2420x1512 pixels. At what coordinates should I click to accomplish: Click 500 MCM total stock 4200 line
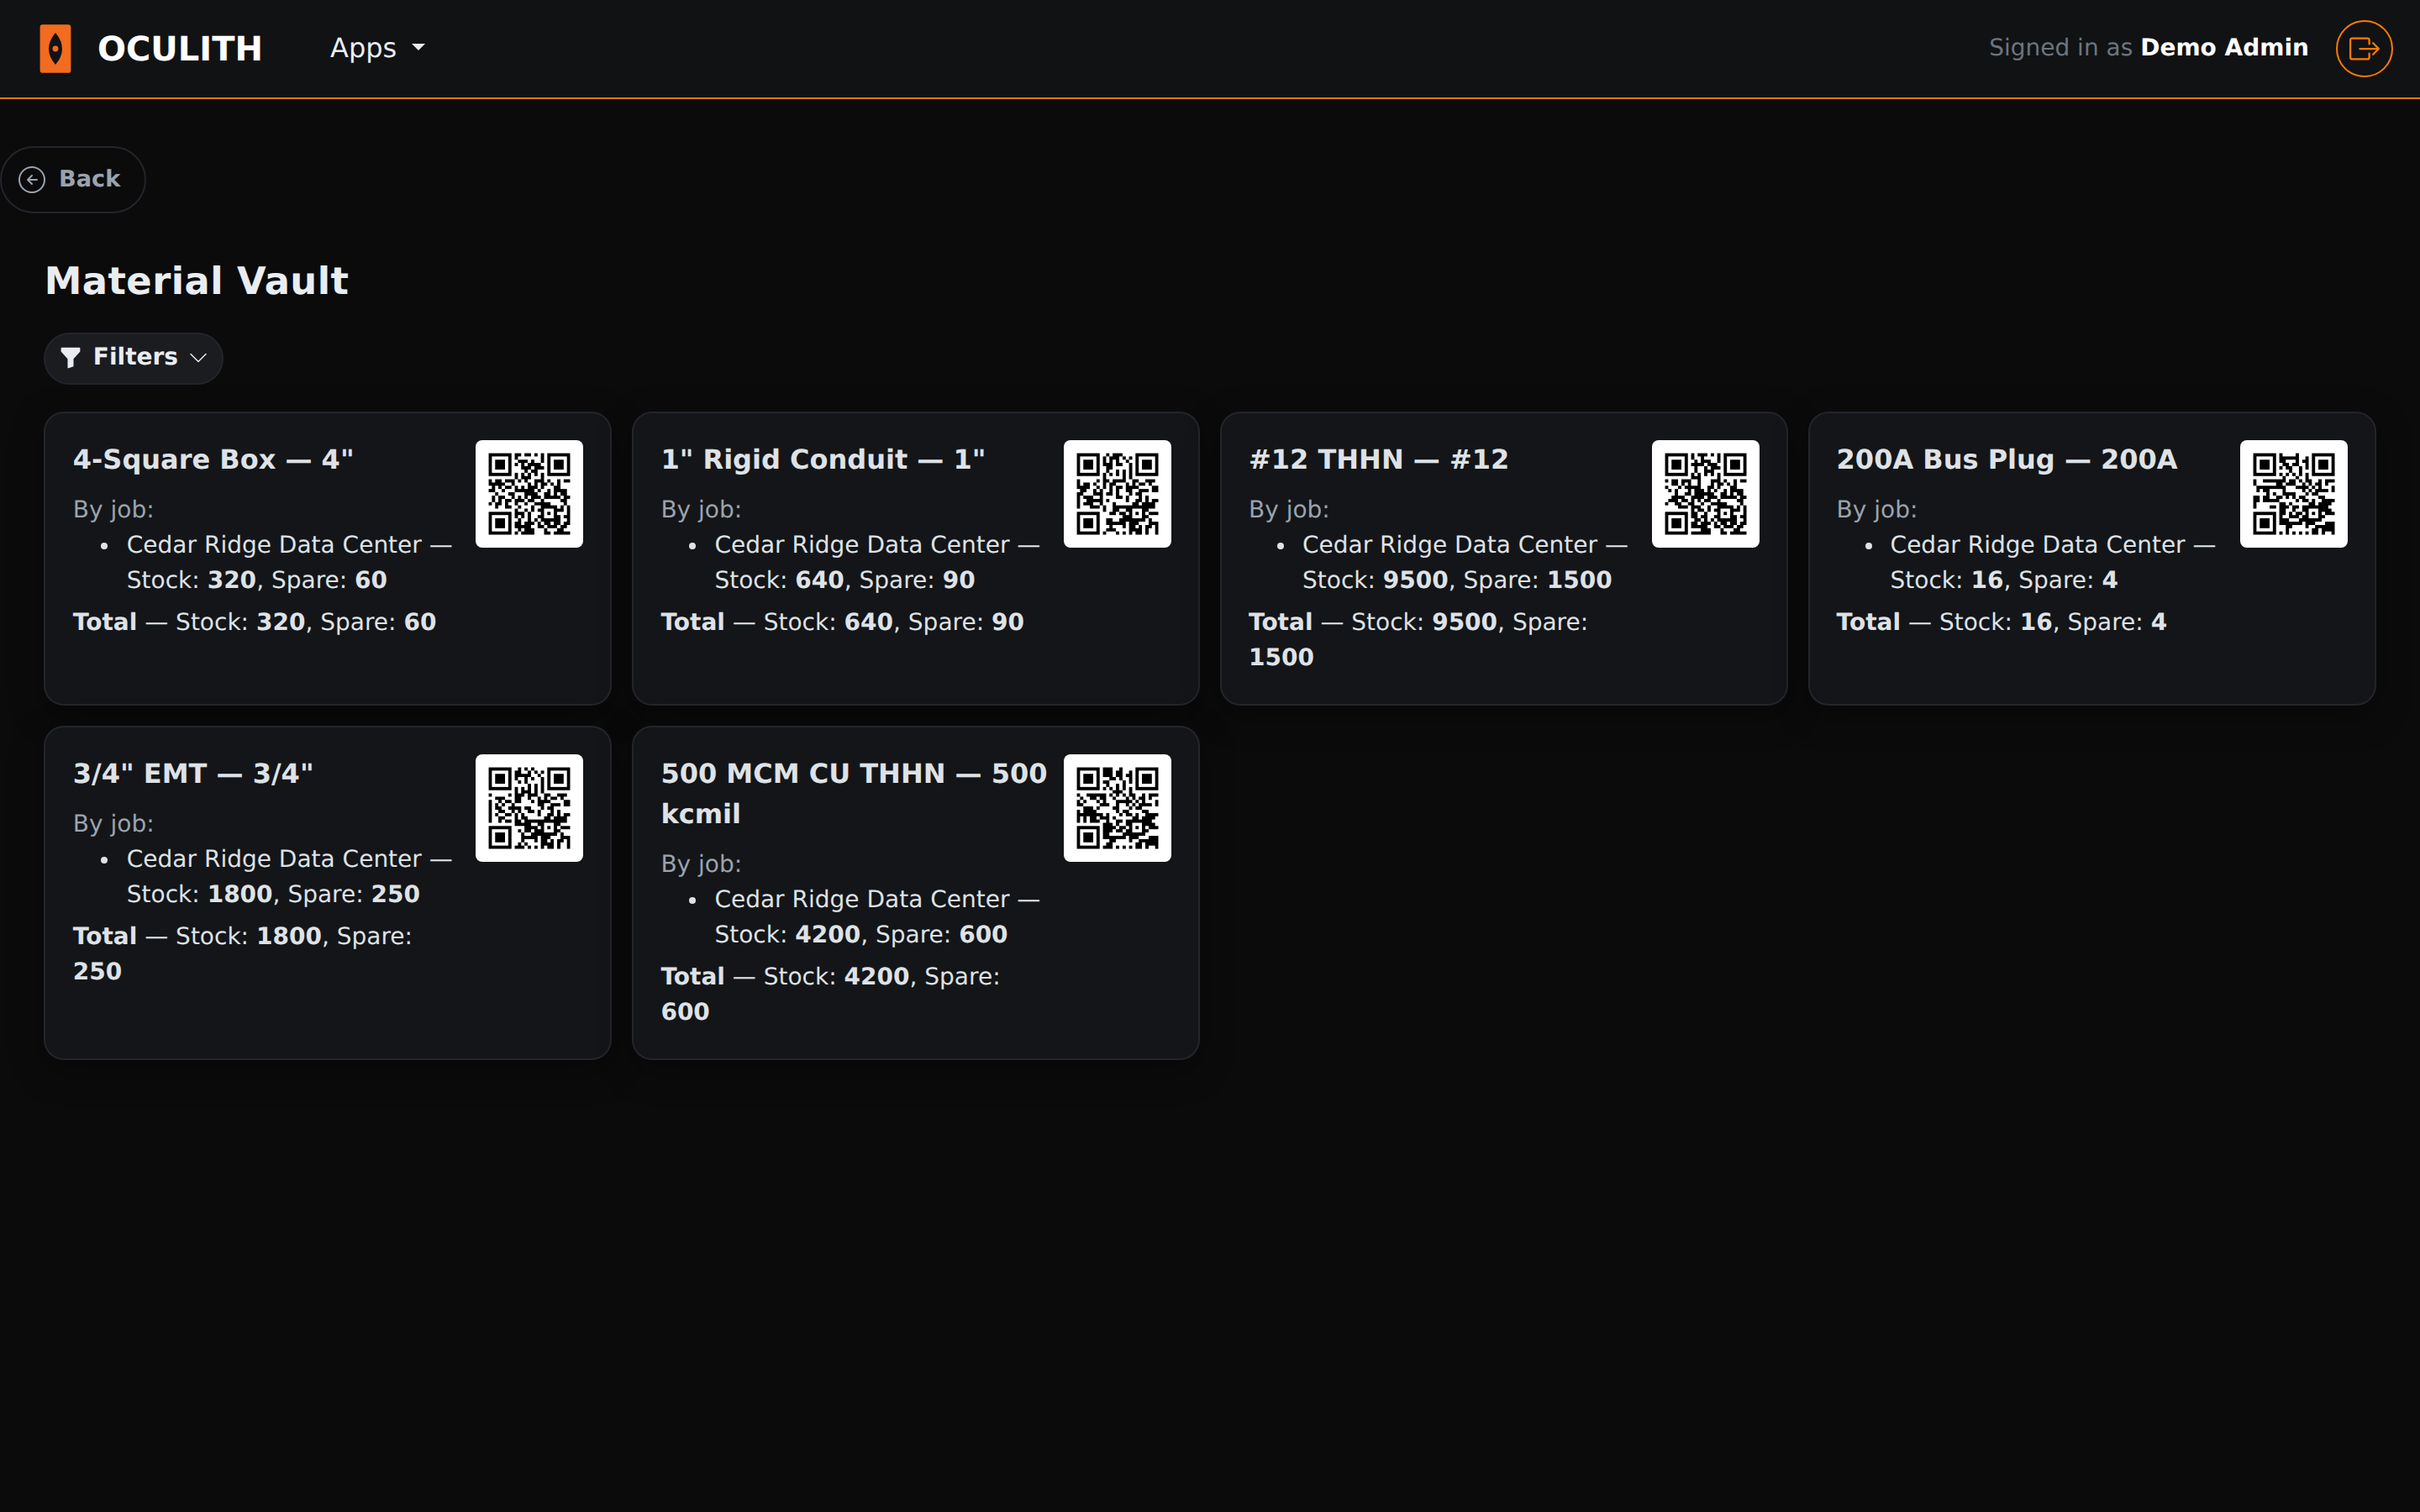[x=830, y=993]
